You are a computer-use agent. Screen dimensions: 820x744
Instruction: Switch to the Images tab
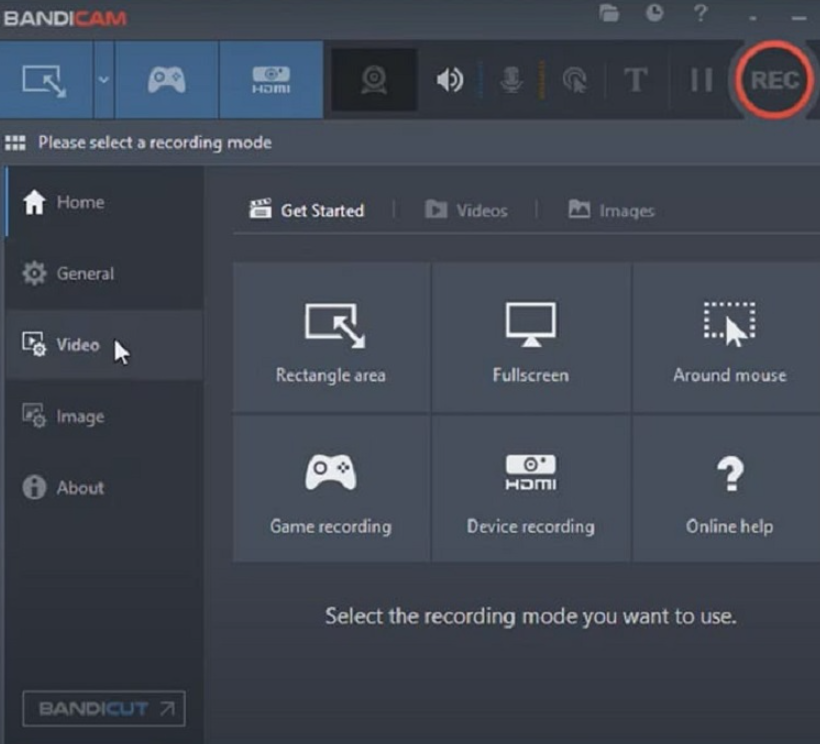[x=611, y=210]
